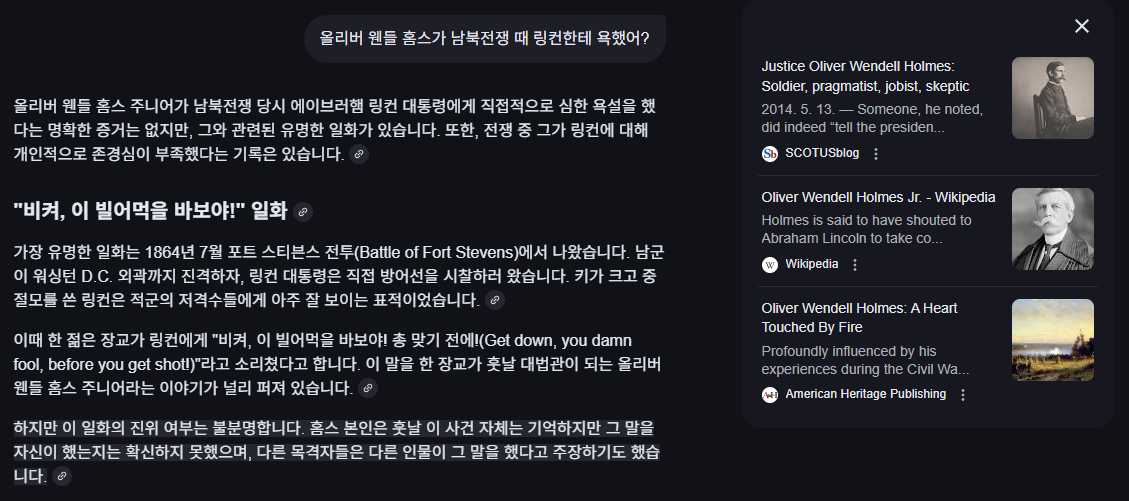Close the sources side panel
This screenshot has width=1129, height=501.
click(1081, 26)
